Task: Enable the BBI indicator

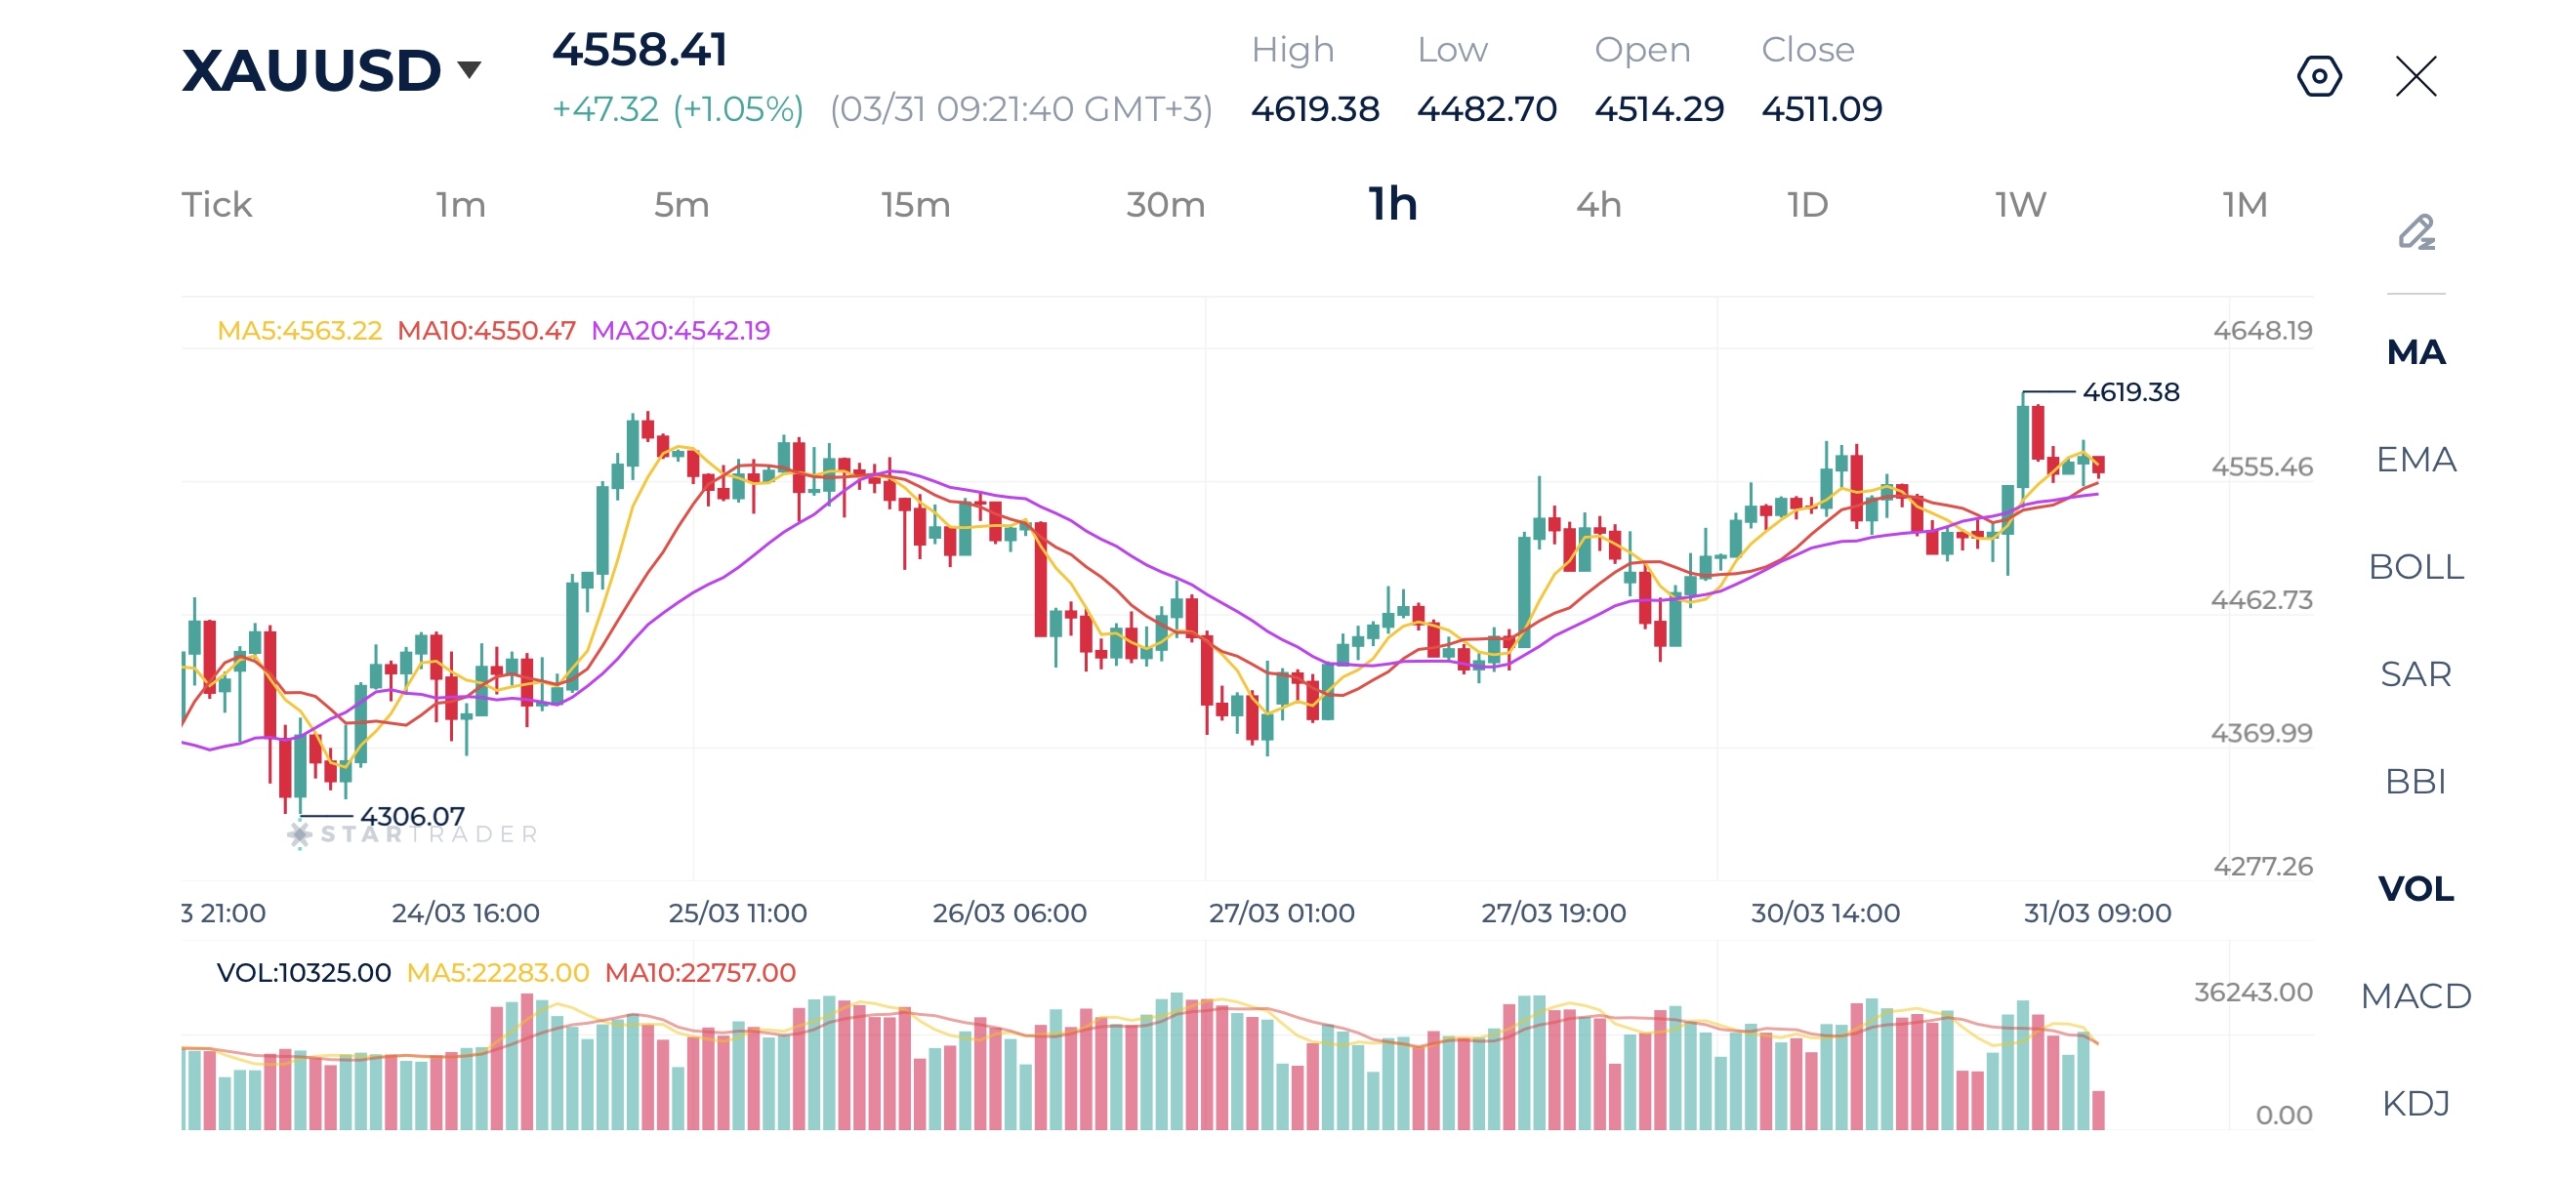Action: 2415,781
